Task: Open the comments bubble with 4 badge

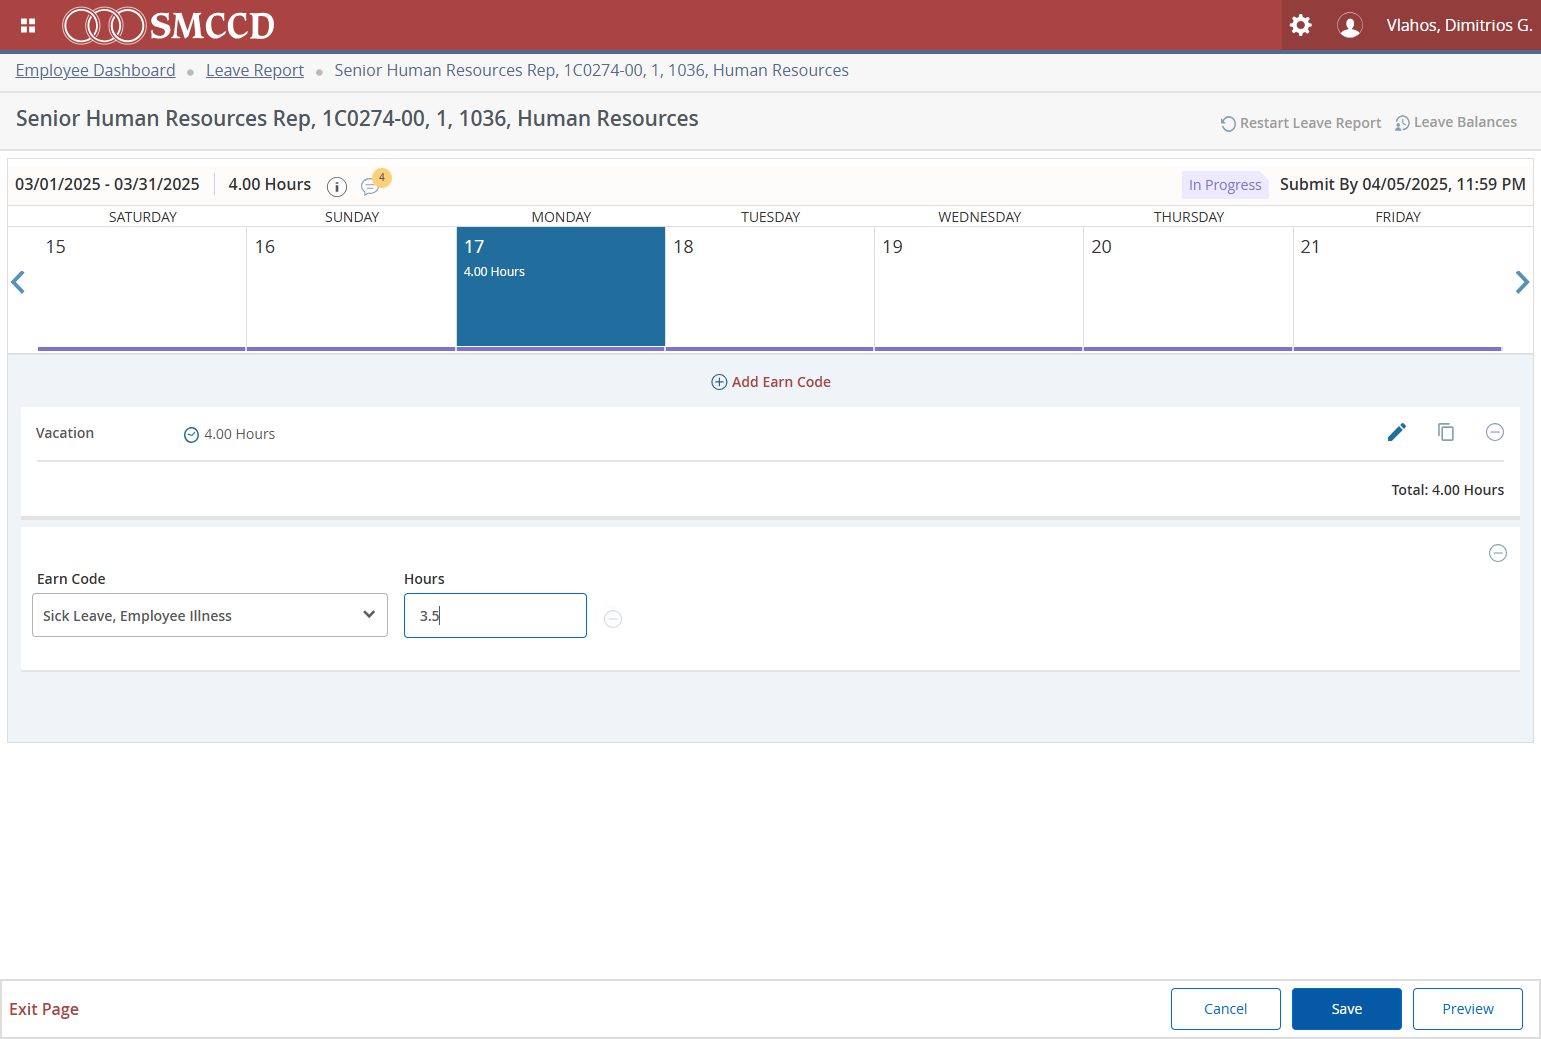Action: pyautogui.click(x=374, y=184)
